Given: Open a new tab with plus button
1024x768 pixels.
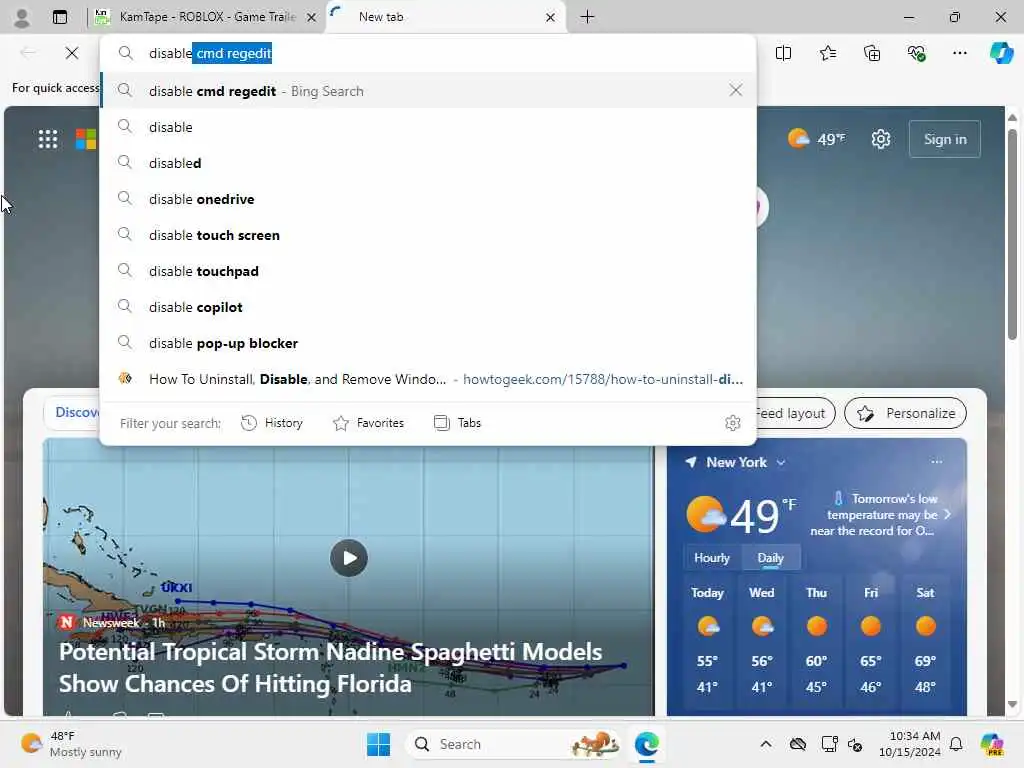Looking at the screenshot, I should pyautogui.click(x=587, y=17).
